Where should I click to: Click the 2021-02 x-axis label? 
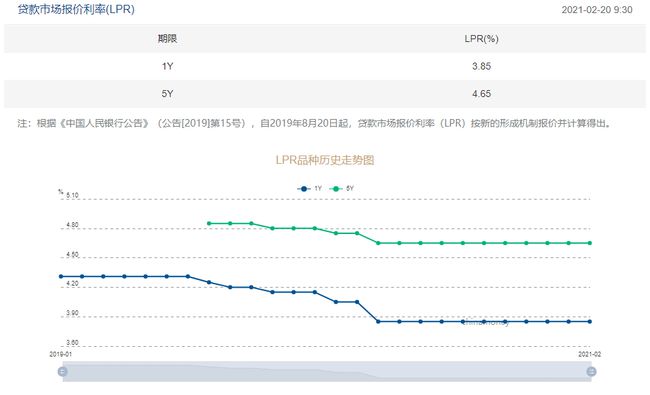pyautogui.click(x=589, y=354)
